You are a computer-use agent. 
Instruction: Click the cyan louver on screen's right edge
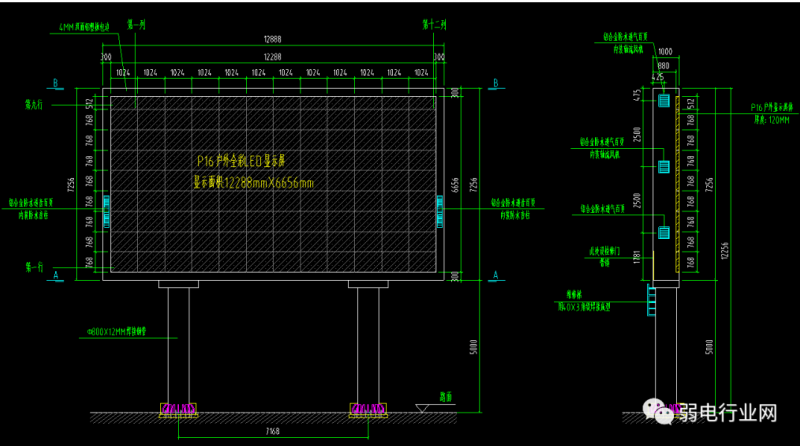tap(440, 208)
